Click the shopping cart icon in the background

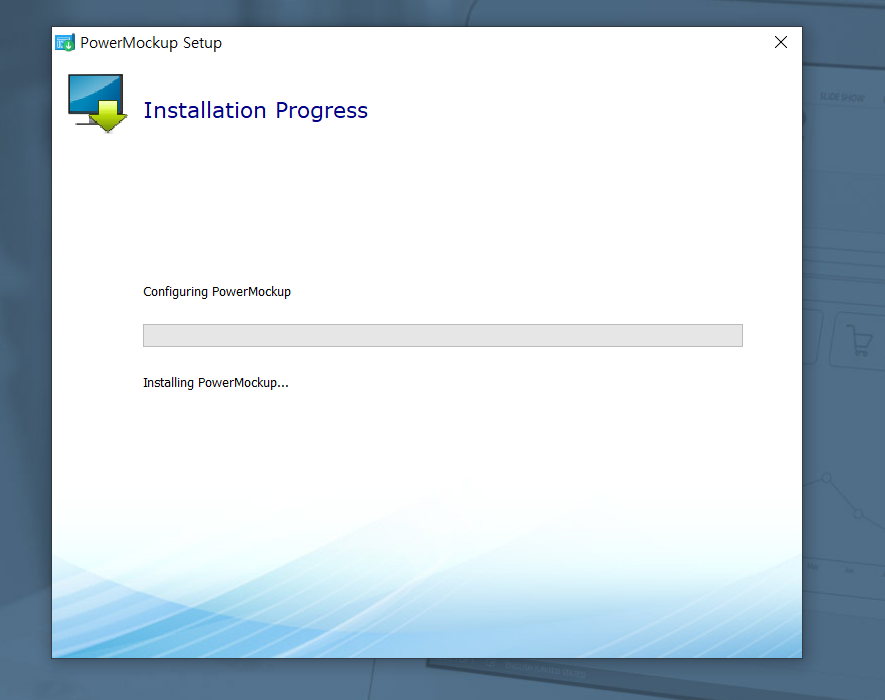[860, 340]
